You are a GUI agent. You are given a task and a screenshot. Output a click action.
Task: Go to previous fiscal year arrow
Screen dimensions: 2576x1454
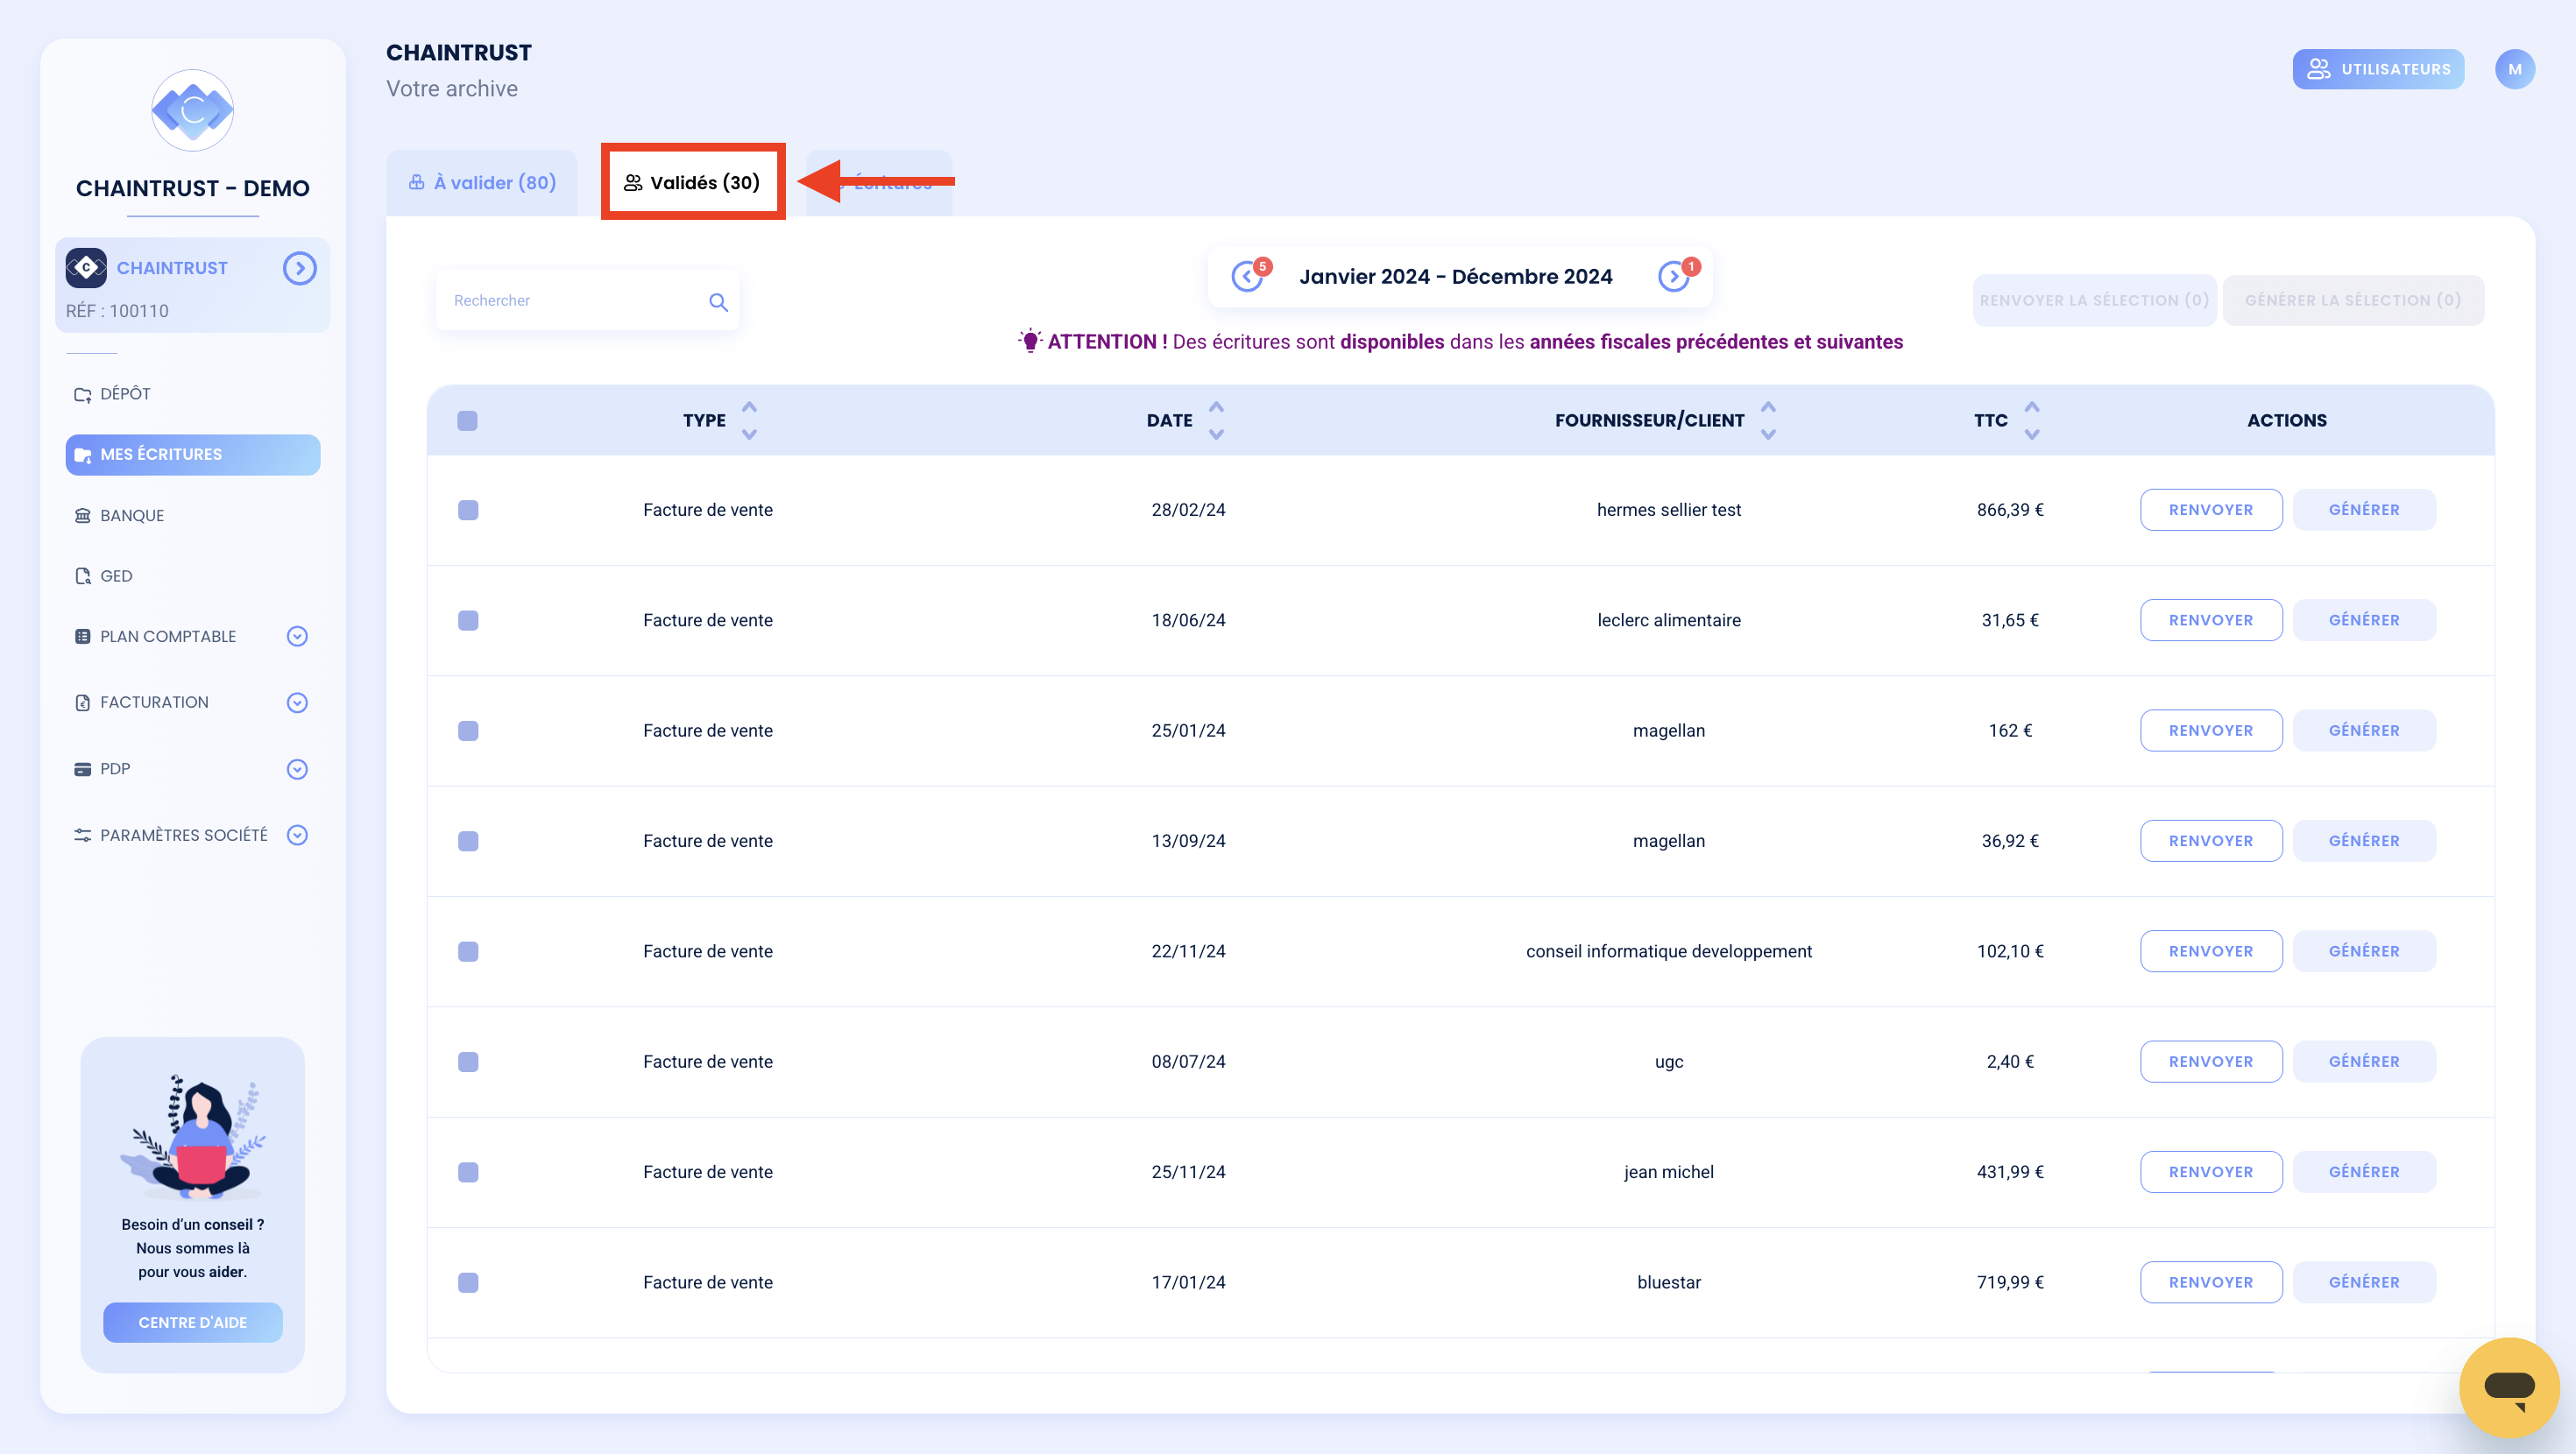tap(1247, 276)
